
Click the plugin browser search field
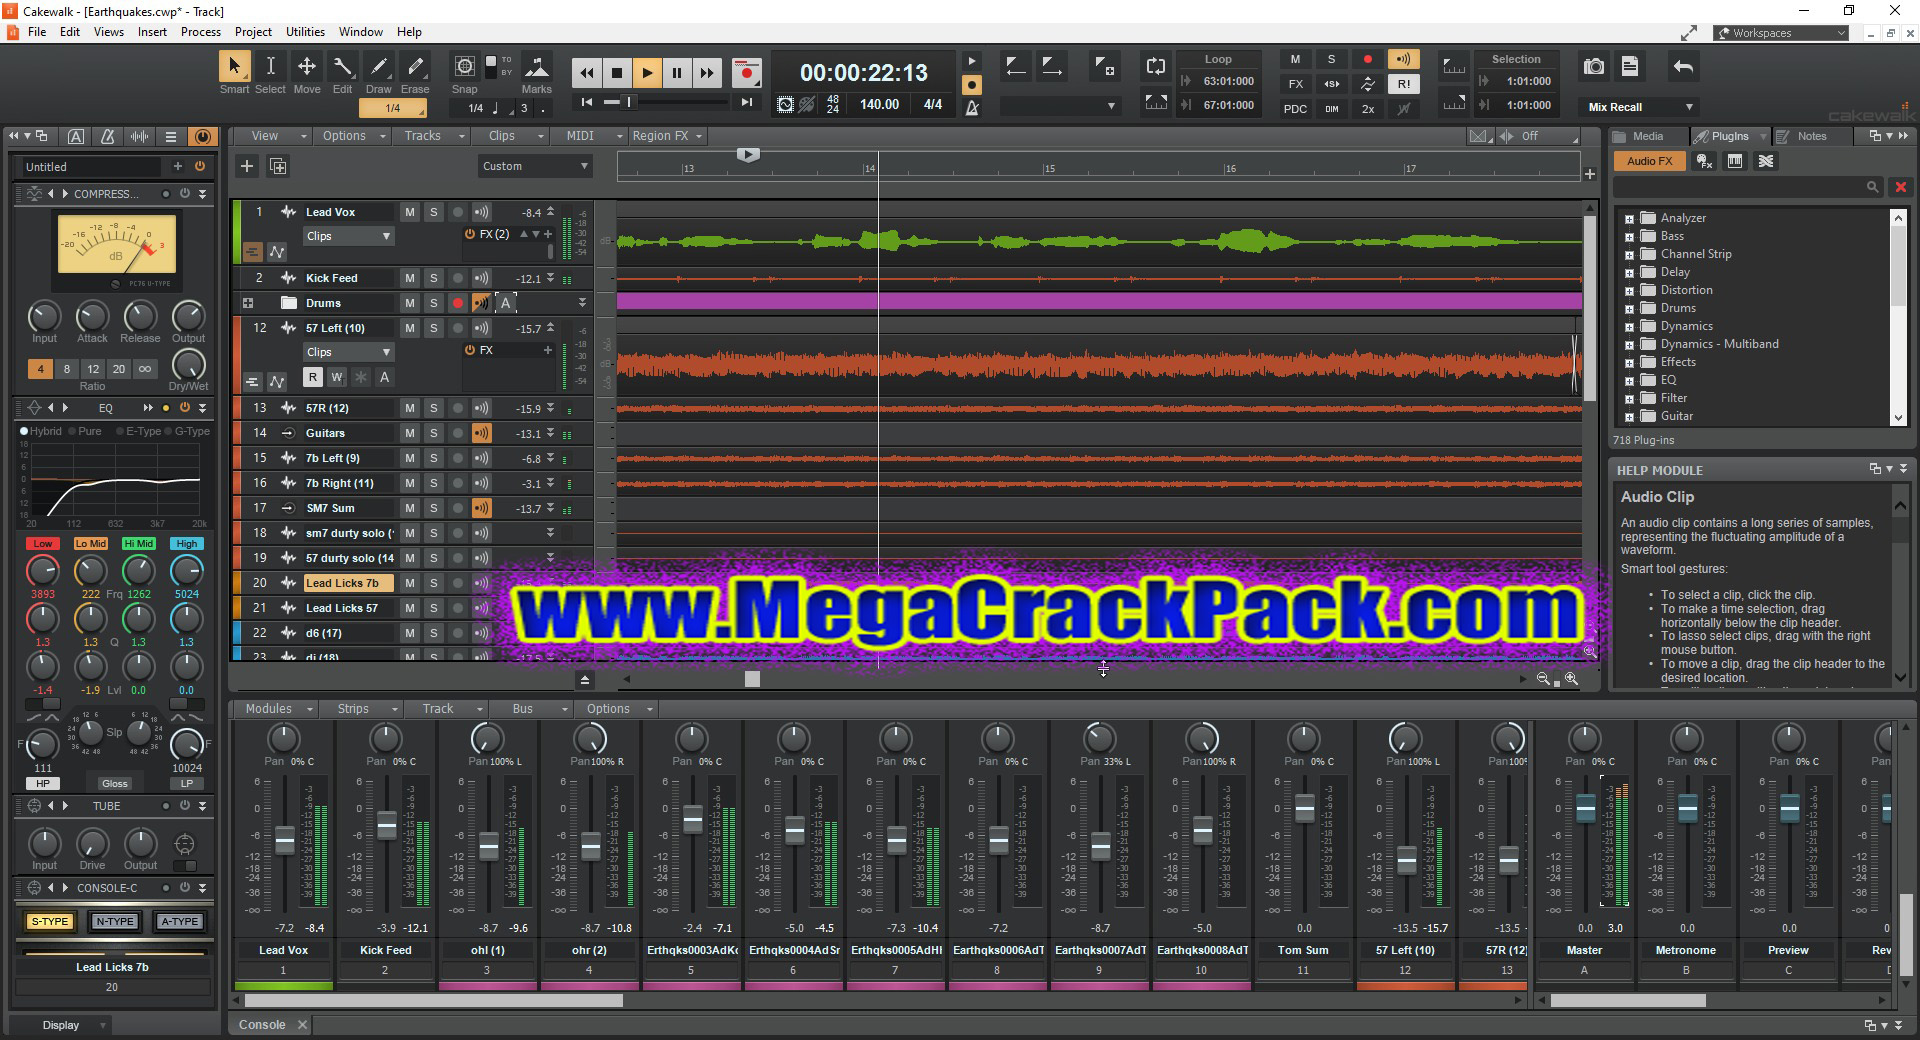click(x=1747, y=187)
